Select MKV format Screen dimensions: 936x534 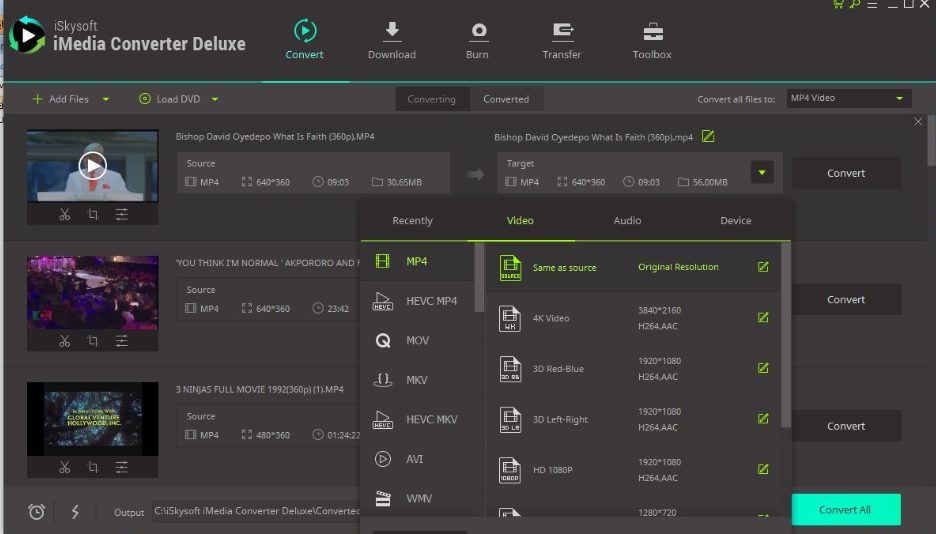point(417,379)
